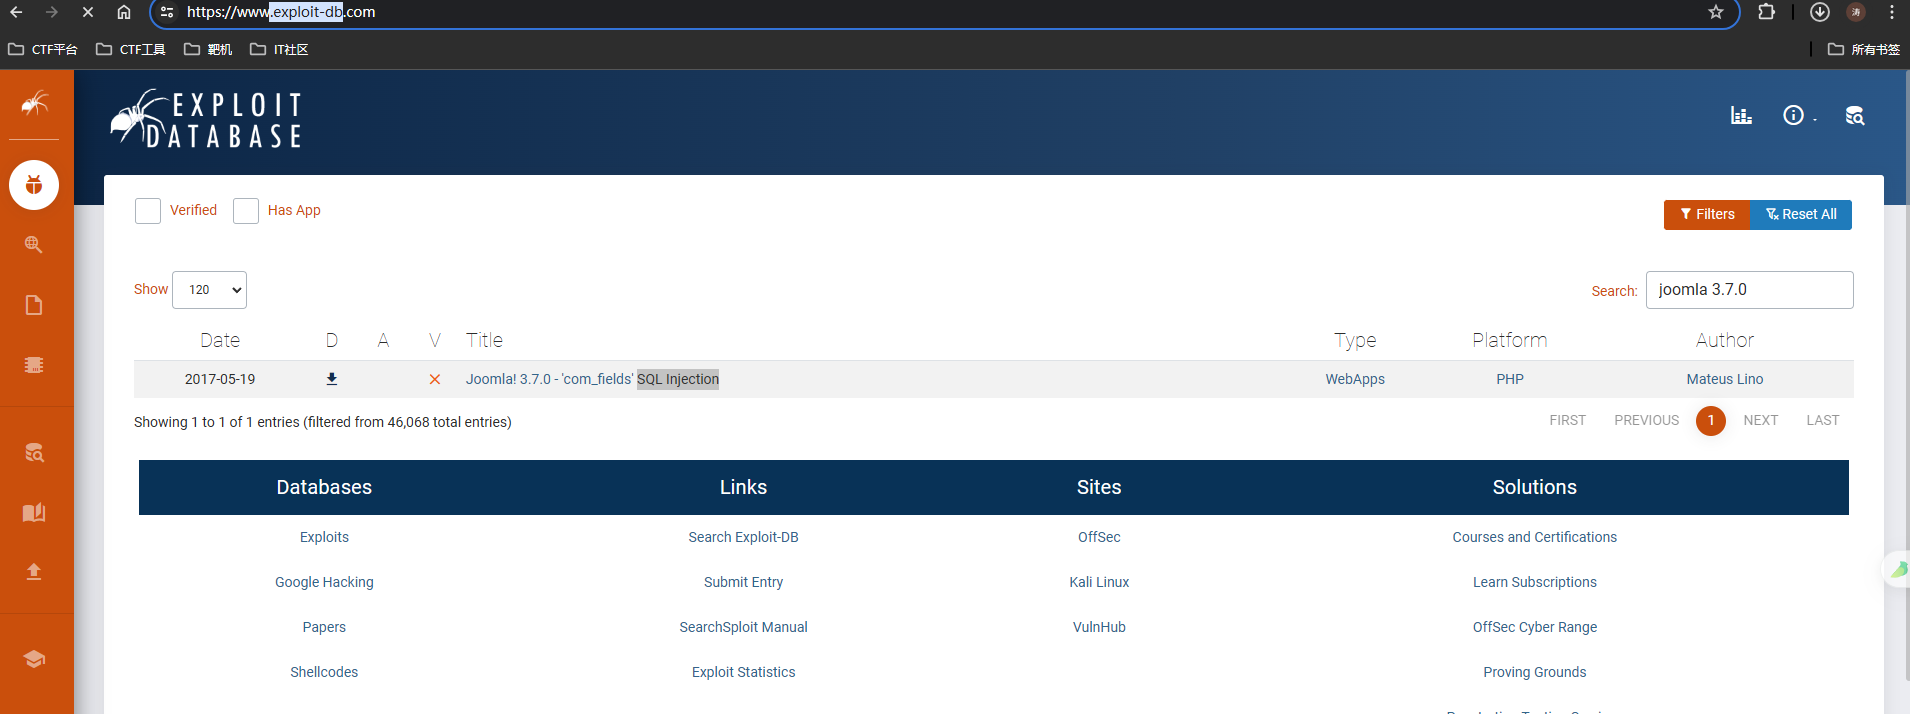The image size is (1910, 714).
Task: Open Google Hacking footer link
Action: point(324,582)
